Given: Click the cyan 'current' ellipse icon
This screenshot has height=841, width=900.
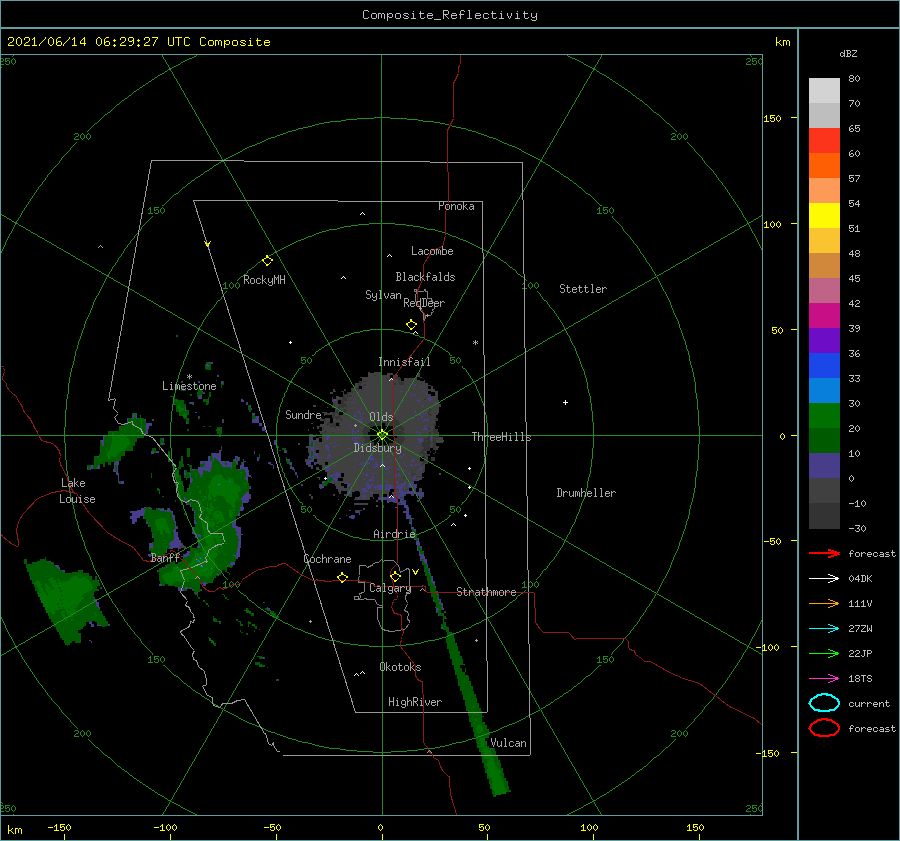Looking at the screenshot, I should click(824, 703).
